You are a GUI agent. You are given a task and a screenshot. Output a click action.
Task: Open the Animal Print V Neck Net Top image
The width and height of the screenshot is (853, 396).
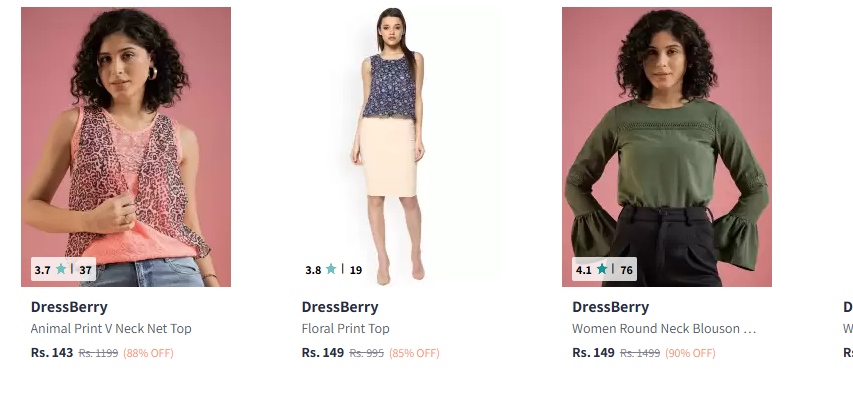click(126, 147)
